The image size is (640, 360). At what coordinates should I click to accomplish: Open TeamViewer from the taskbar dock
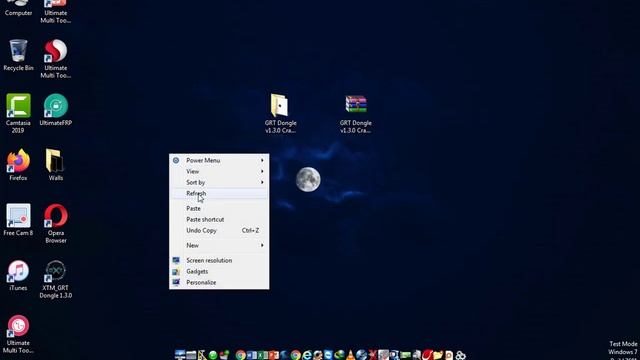(x=328, y=355)
